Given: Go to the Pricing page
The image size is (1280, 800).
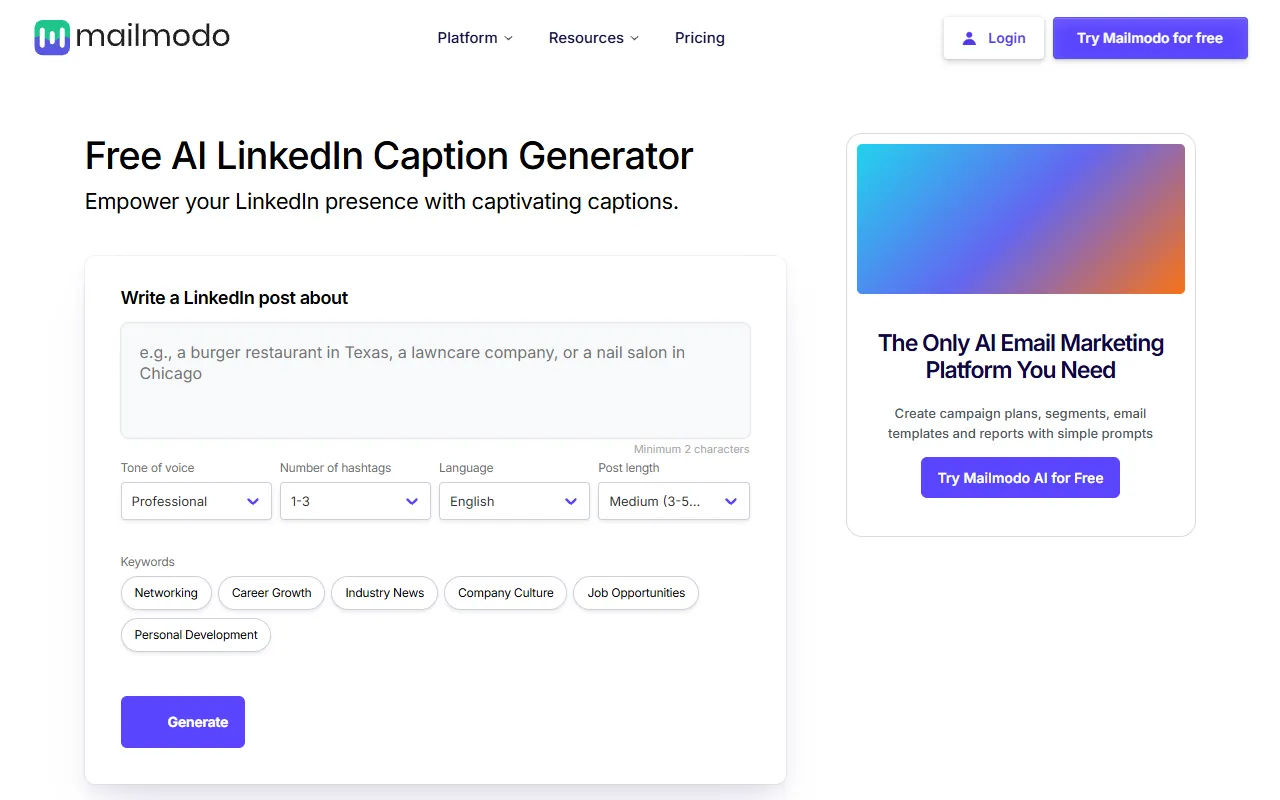Looking at the screenshot, I should pyautogui.click(x=699, y=38).
